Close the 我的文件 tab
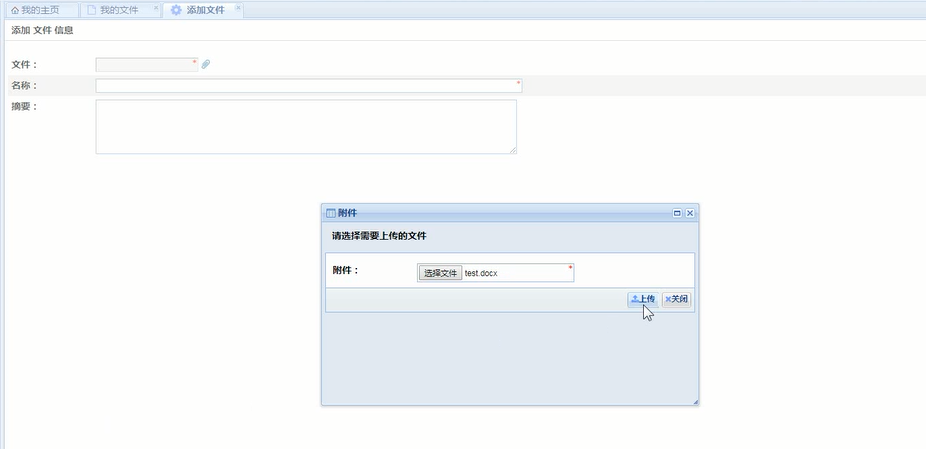Image resolution: width=926 pixels, height=449 pixels. click(156, 8)
